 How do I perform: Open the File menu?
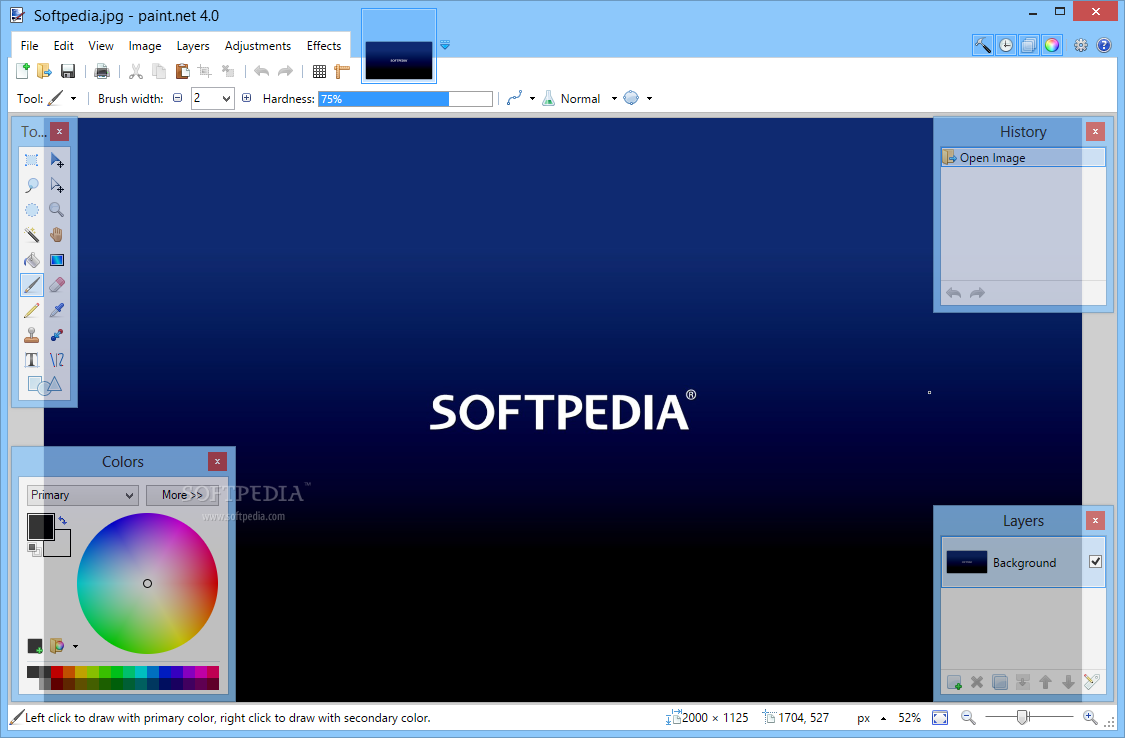29,45
